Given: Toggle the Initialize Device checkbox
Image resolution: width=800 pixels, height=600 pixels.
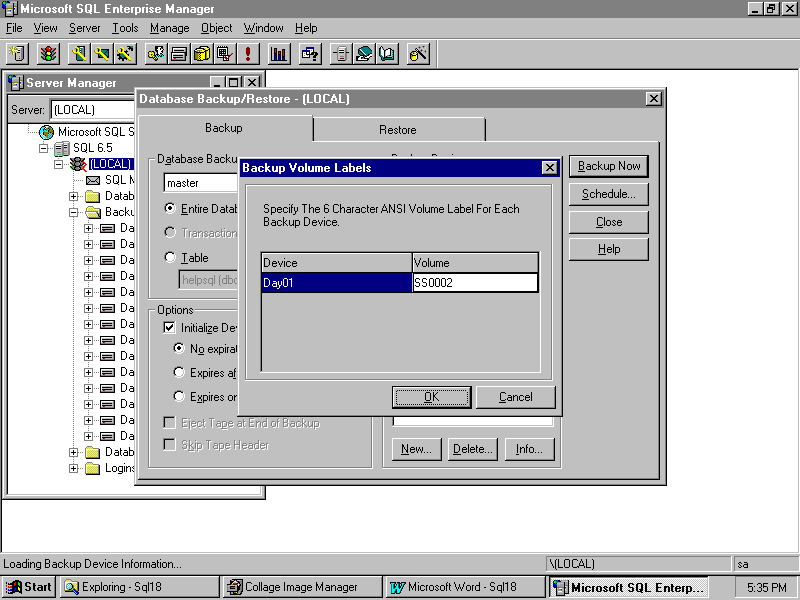Looking at the screenshot, I should tap(169, 327).
